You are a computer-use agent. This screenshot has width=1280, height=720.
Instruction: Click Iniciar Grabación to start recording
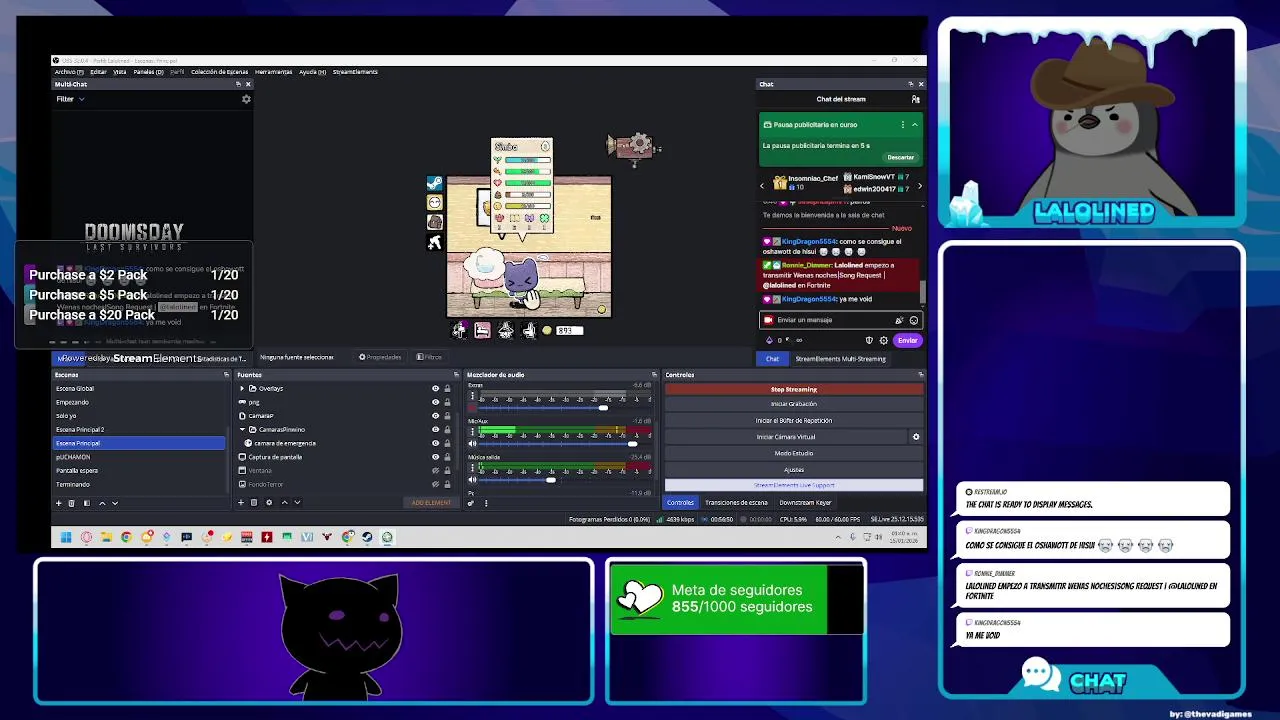pos(794,404)
